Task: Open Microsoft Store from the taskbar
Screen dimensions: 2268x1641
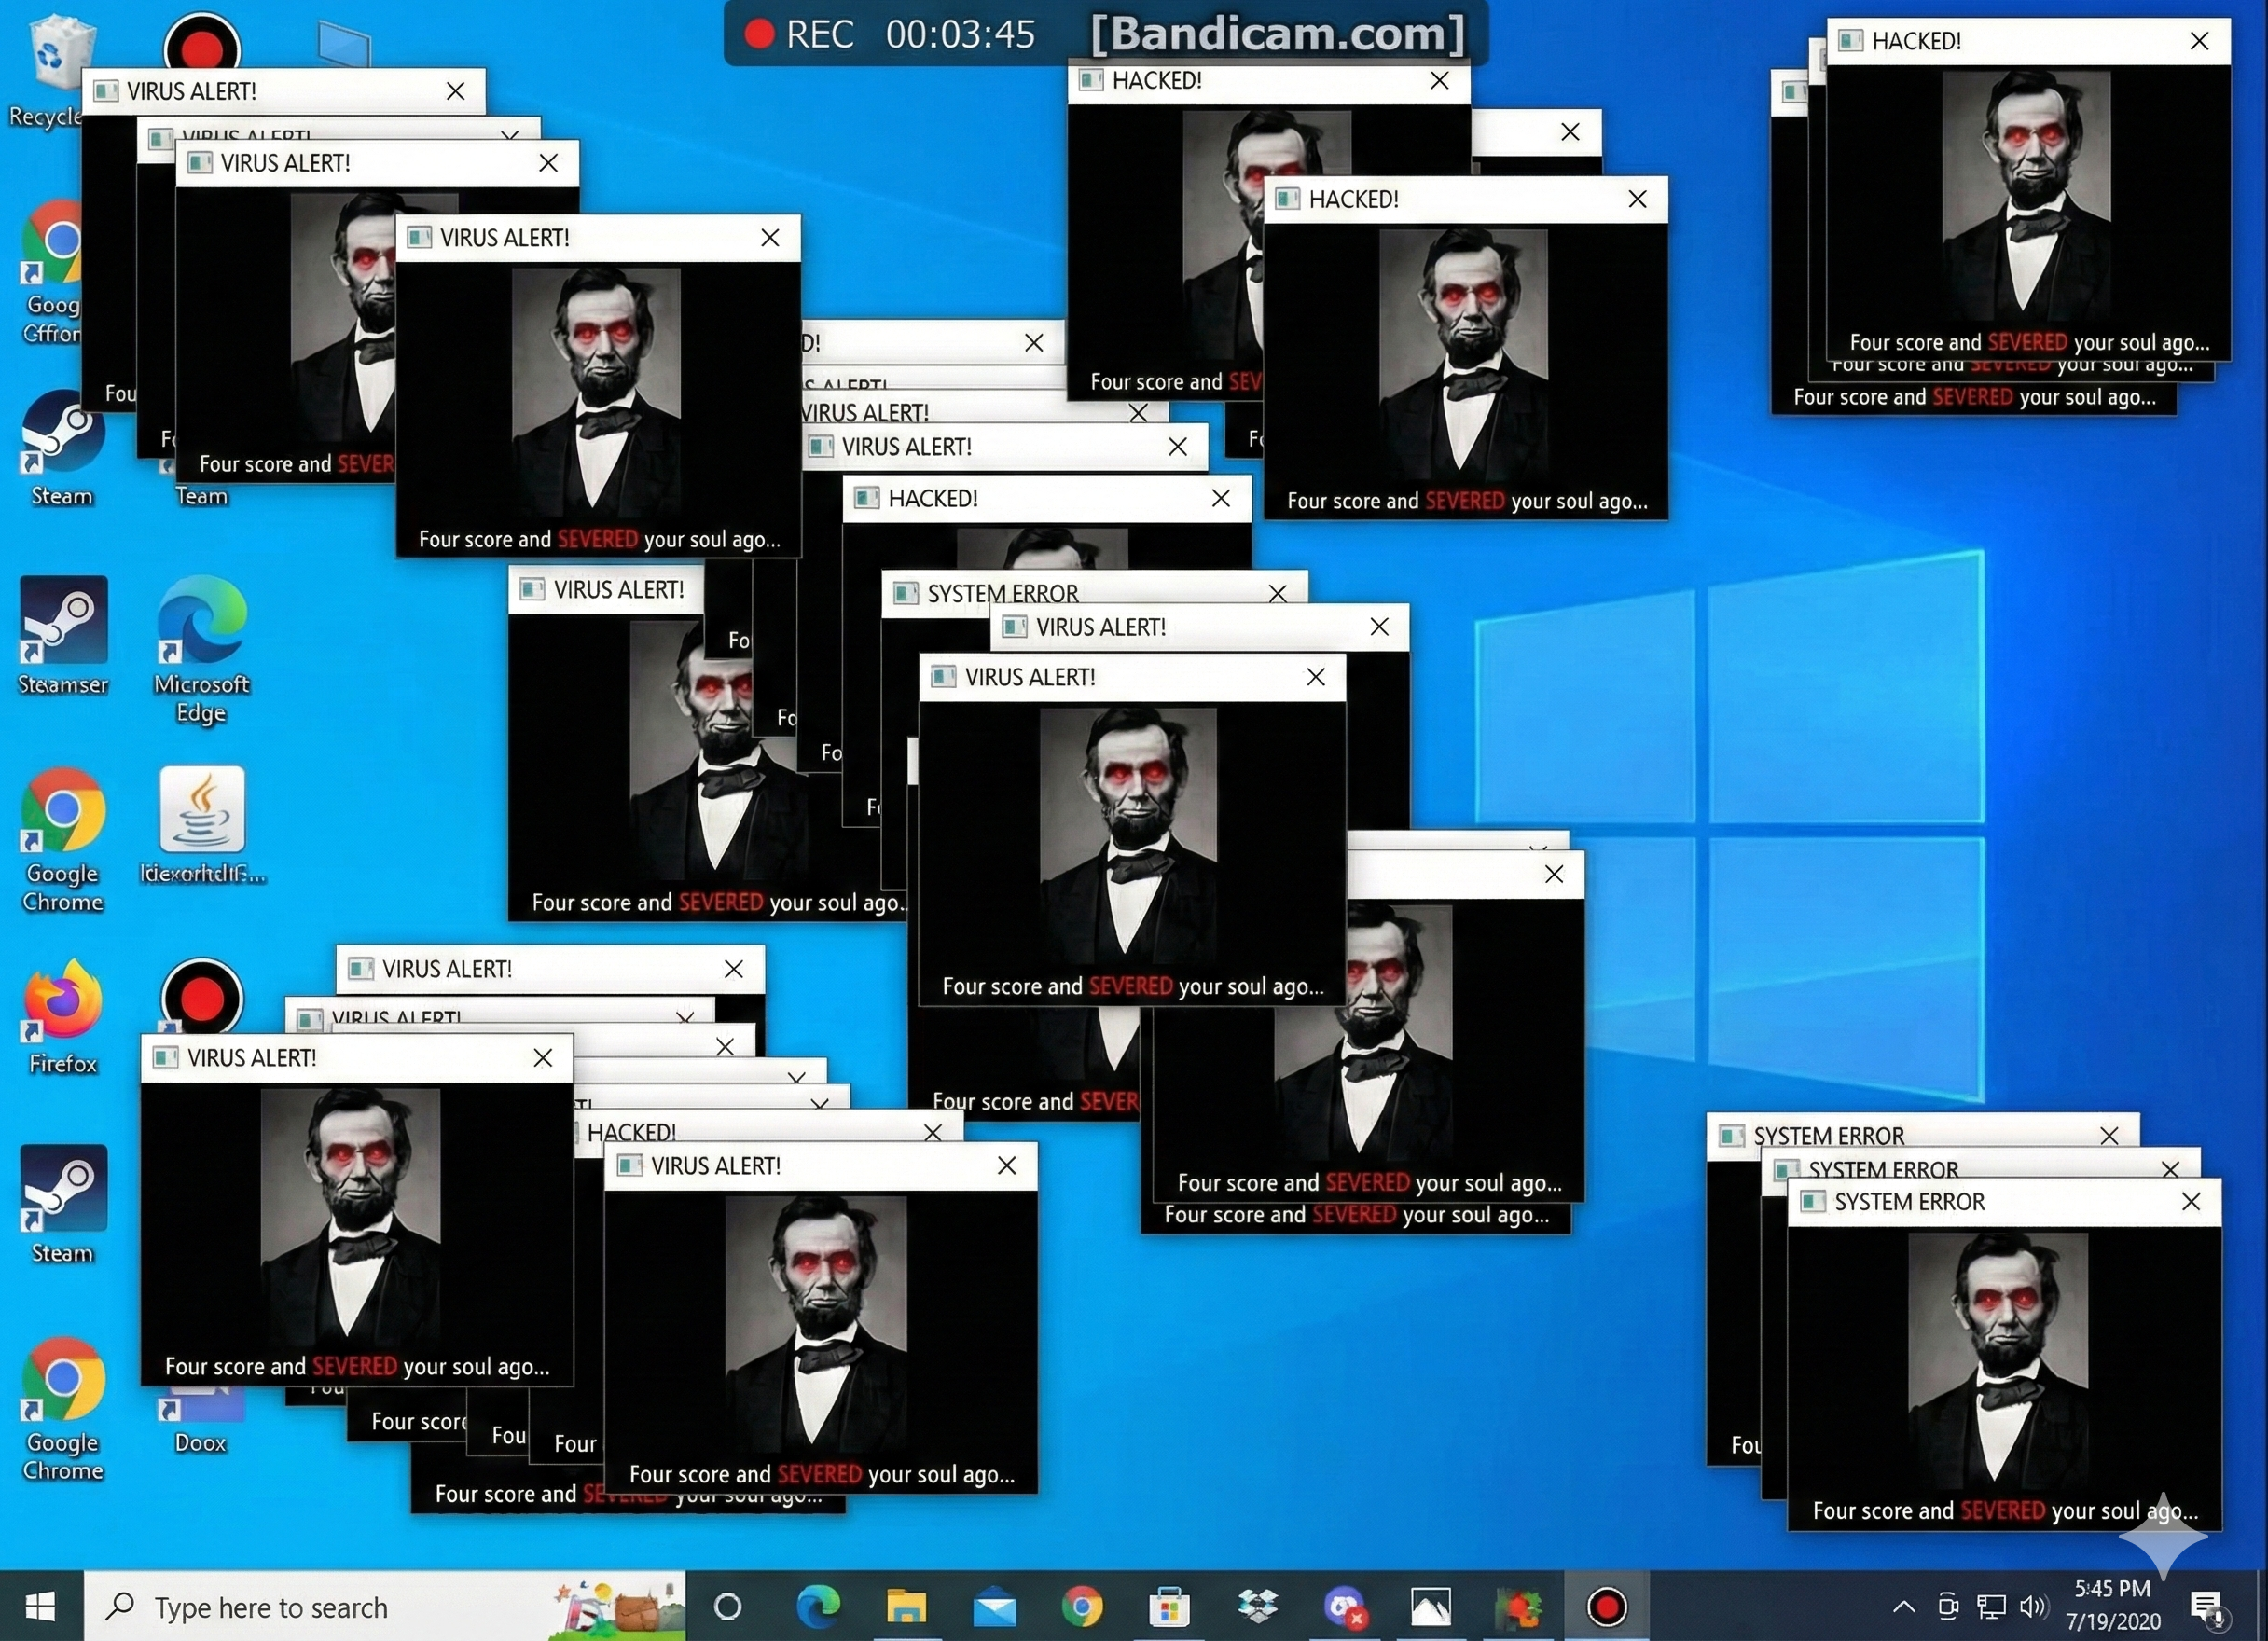Action: click(1169, 1607)
